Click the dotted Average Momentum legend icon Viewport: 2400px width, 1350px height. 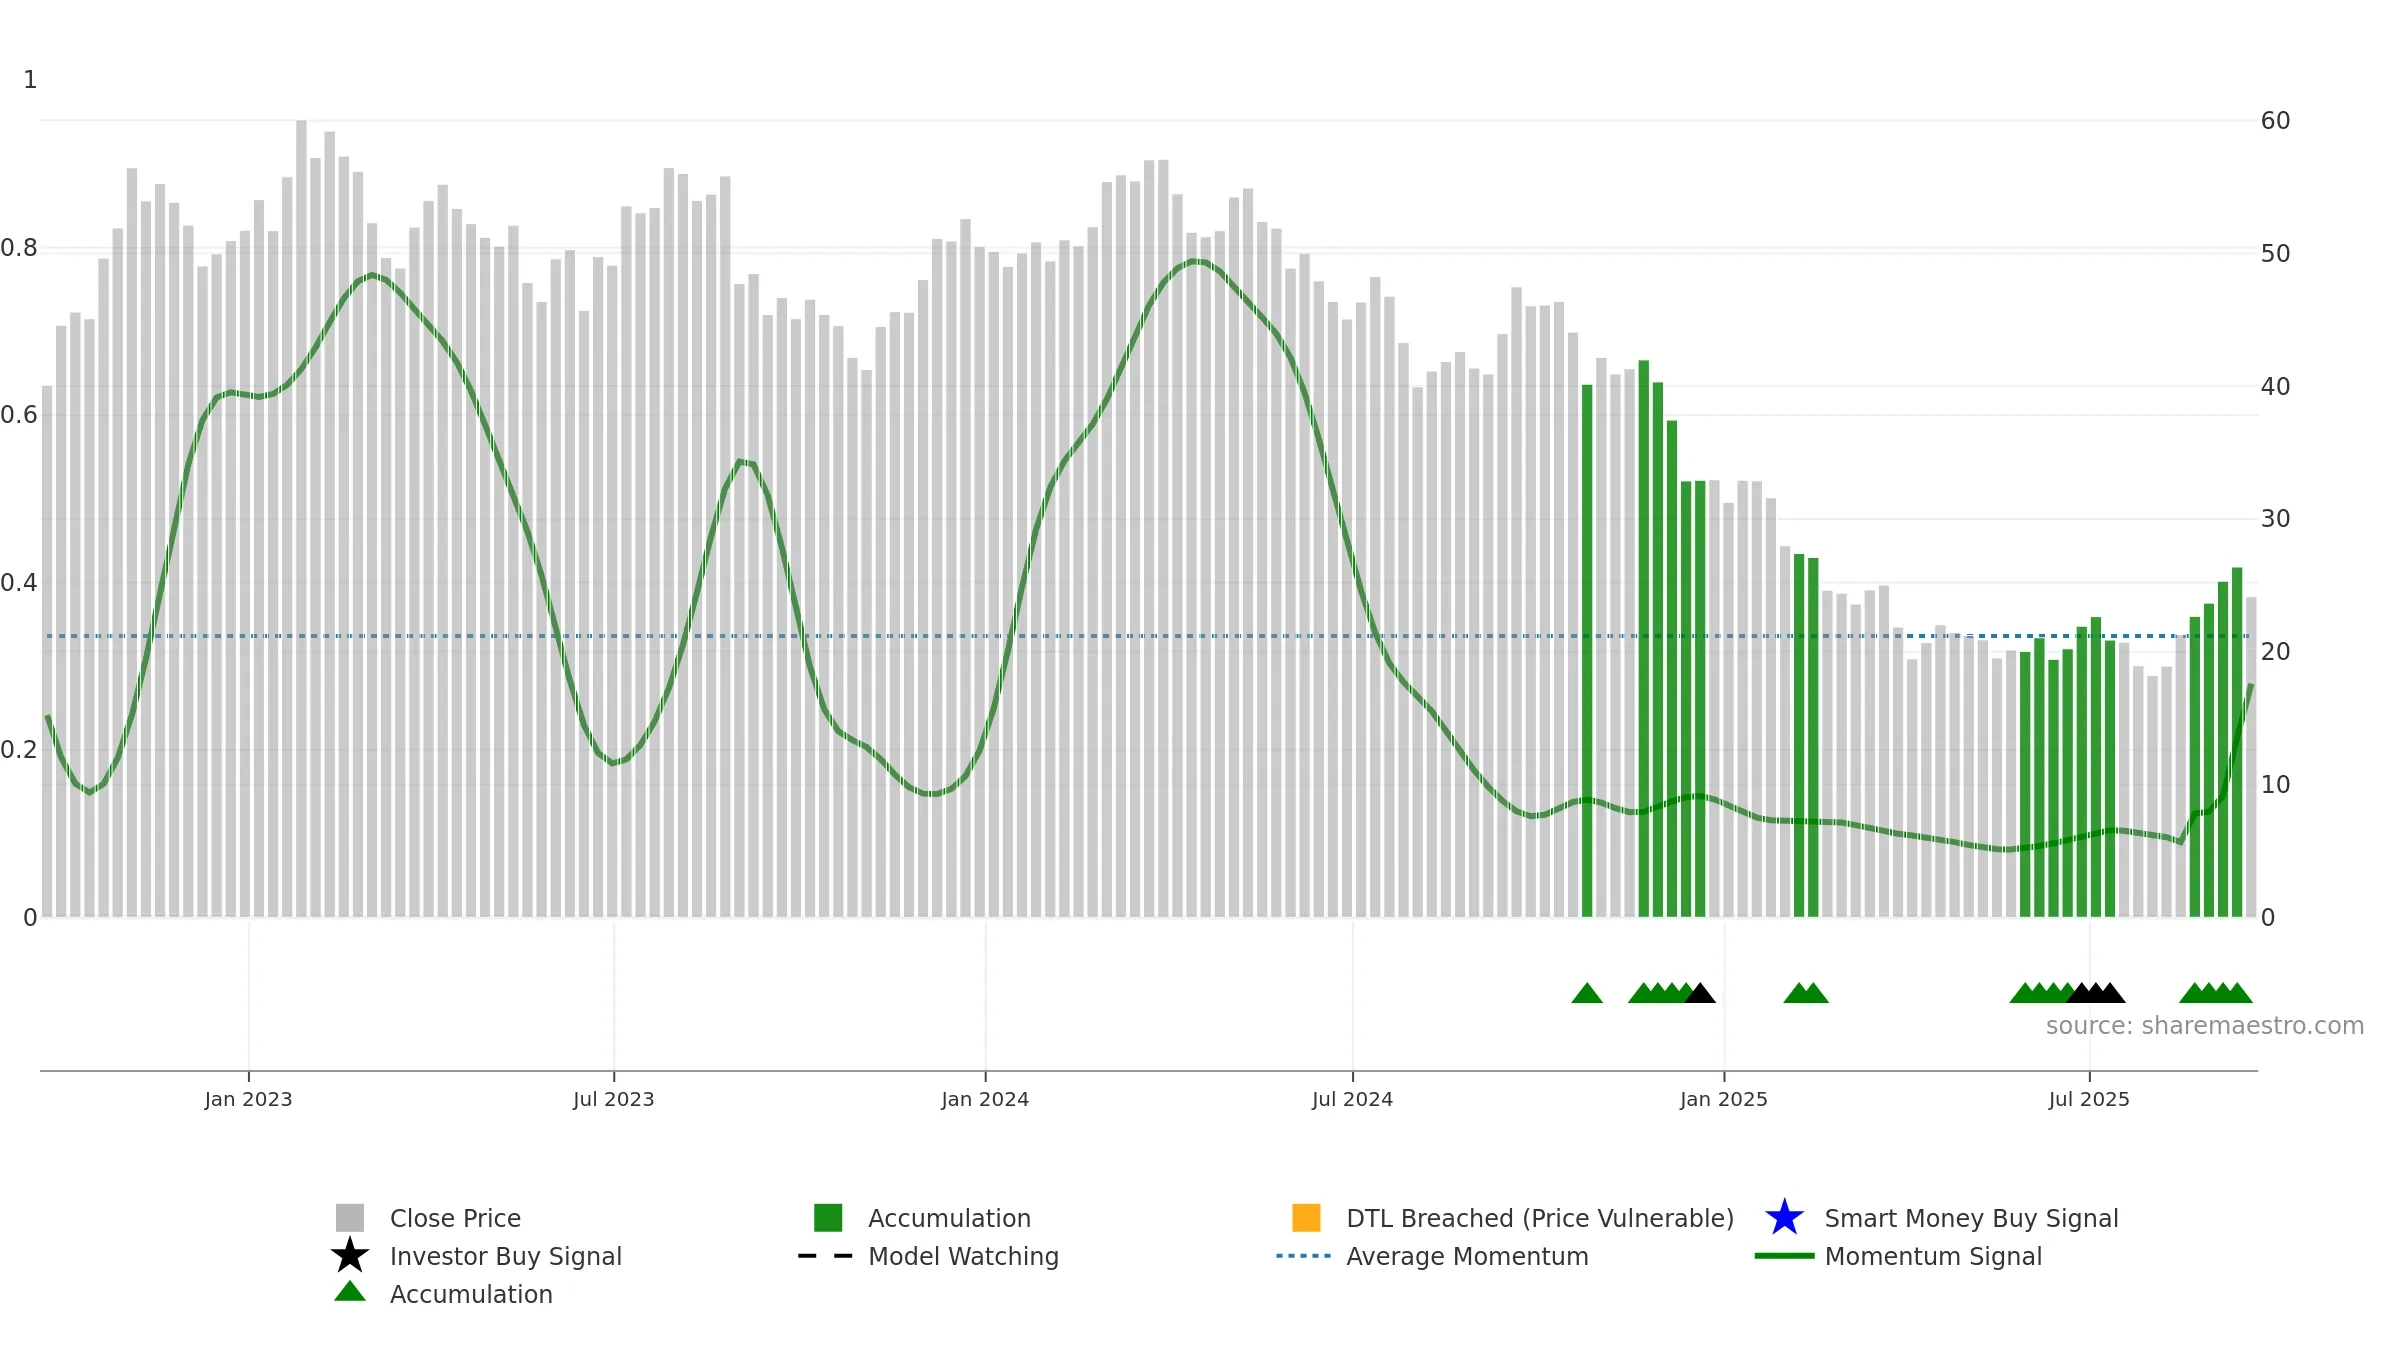pyautogui.click(x=1303, y=1256)
